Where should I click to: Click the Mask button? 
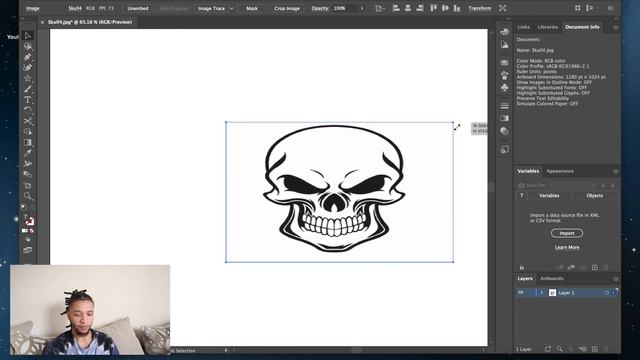coord(252,8)
